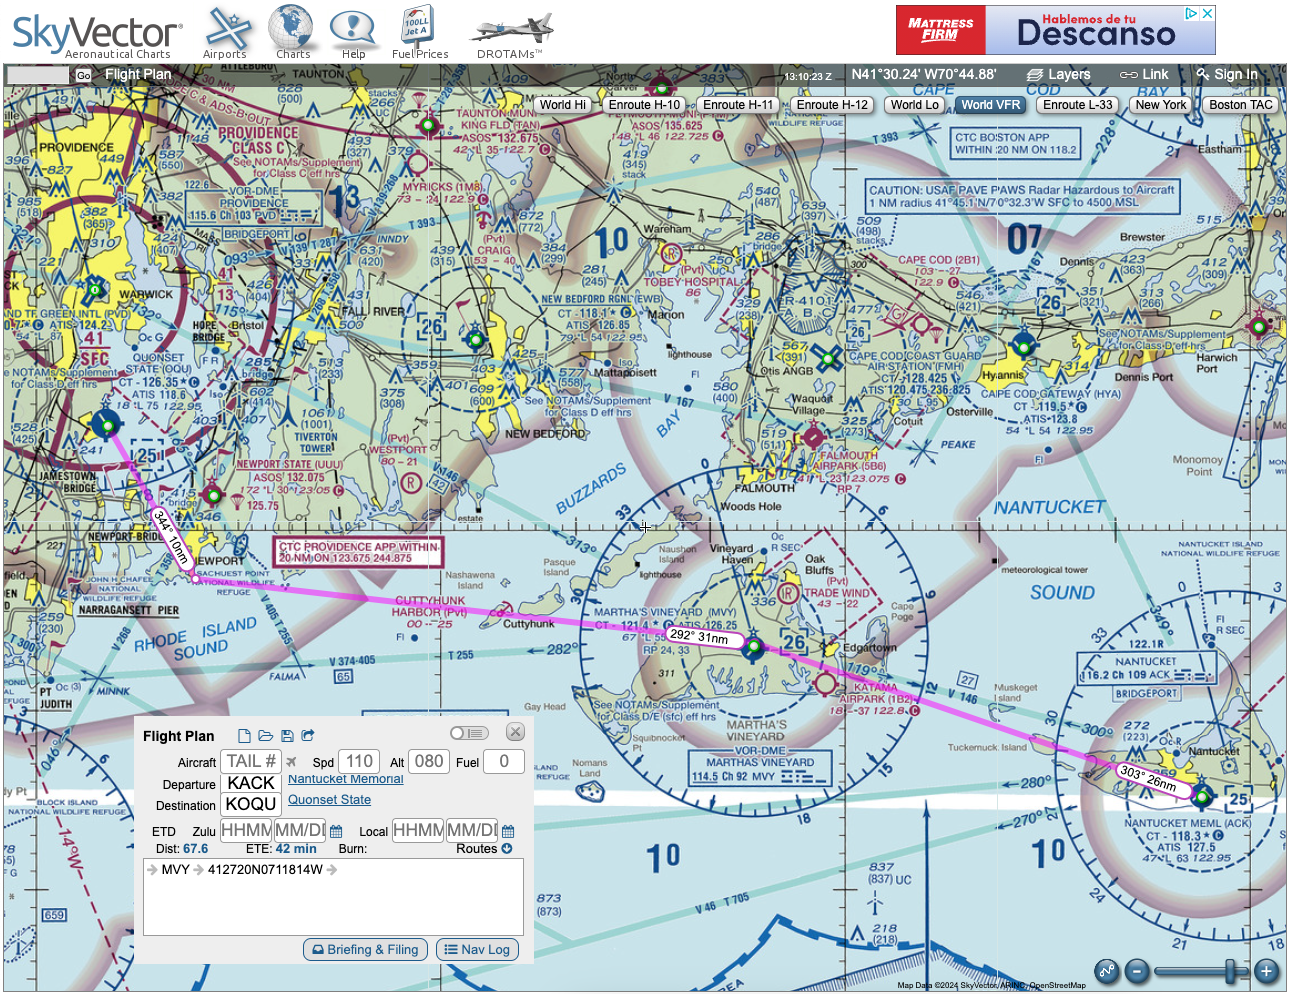Screen dimensions: 1289x994
Task: Open the Nantucket Memorial airport link
Action: click(346, 779)
